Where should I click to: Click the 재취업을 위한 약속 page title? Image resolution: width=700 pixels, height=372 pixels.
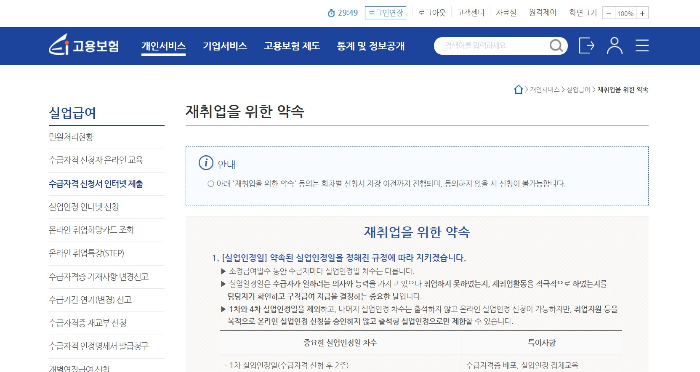pyautogui.click(x=245, y=111)
